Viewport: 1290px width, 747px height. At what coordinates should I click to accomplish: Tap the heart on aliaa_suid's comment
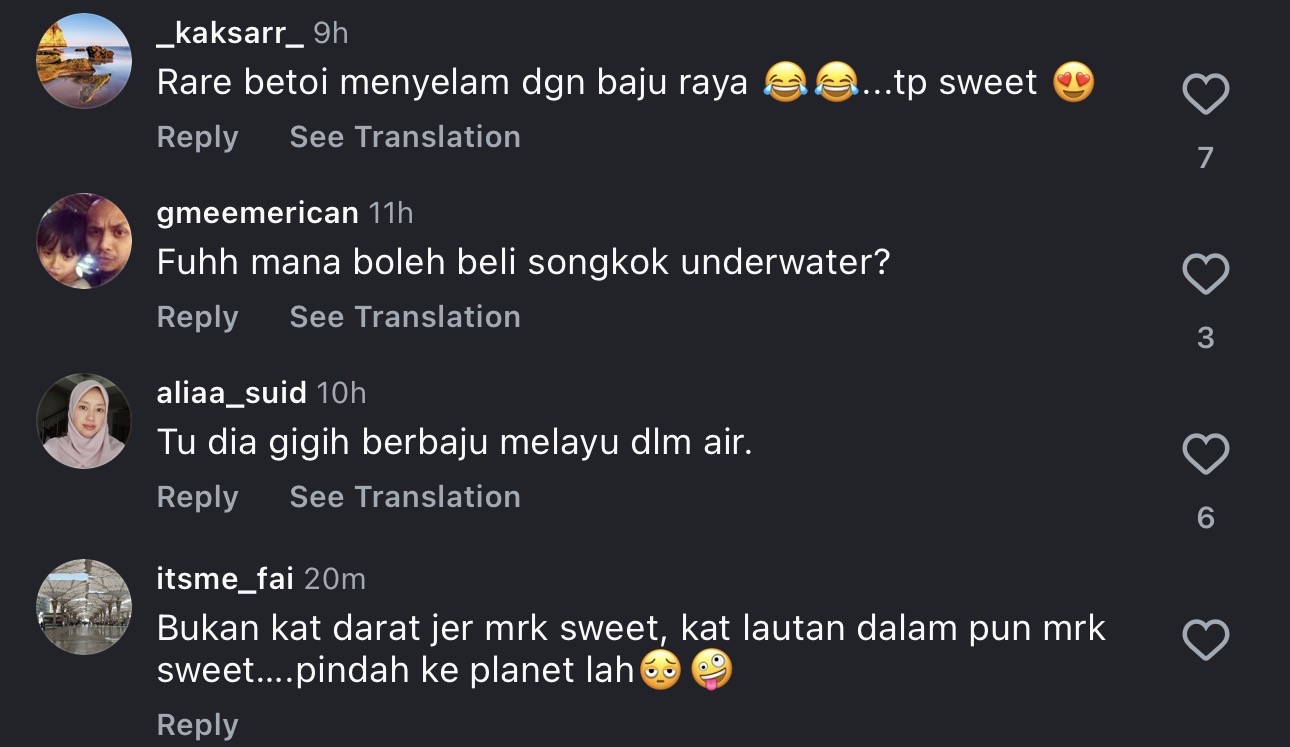1205,455
